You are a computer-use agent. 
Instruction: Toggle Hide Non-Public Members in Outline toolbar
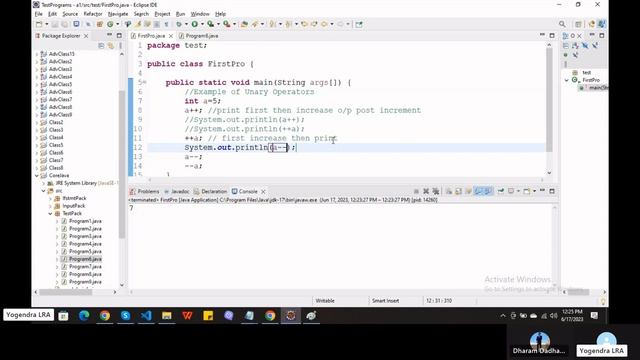click(x=565, y=55)
